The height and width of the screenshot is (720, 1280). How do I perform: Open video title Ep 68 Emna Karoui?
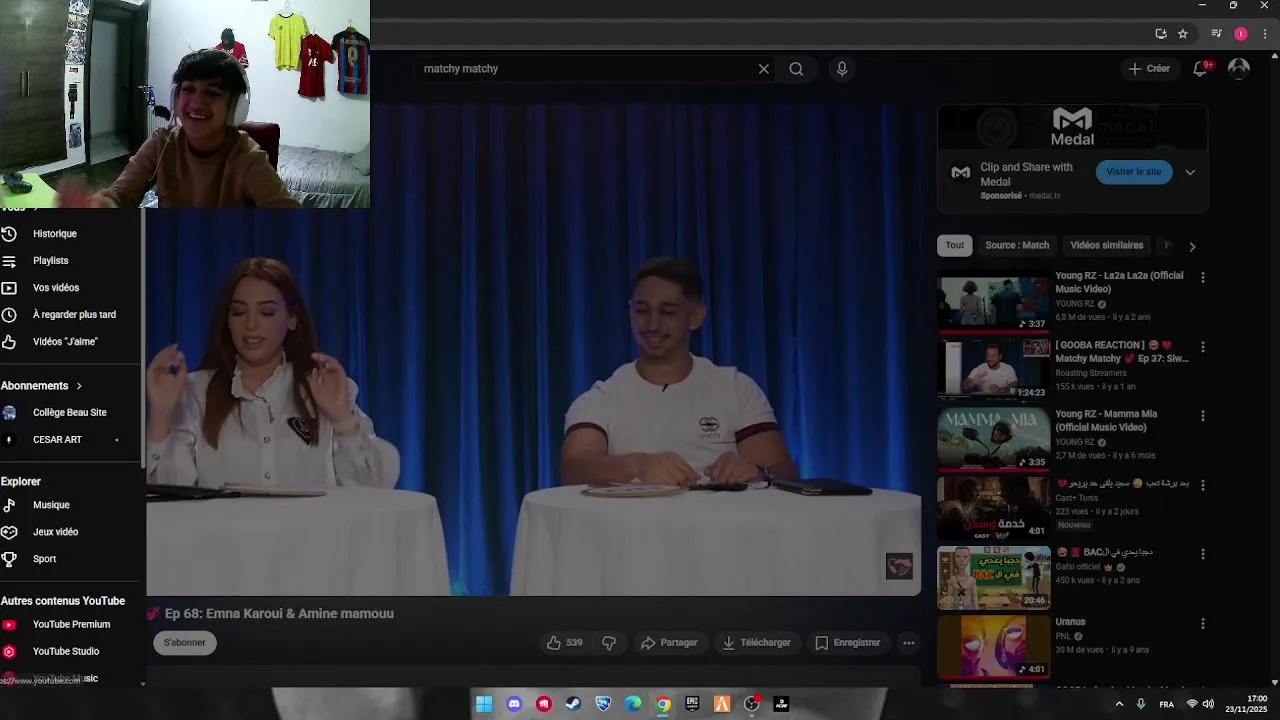279,614
